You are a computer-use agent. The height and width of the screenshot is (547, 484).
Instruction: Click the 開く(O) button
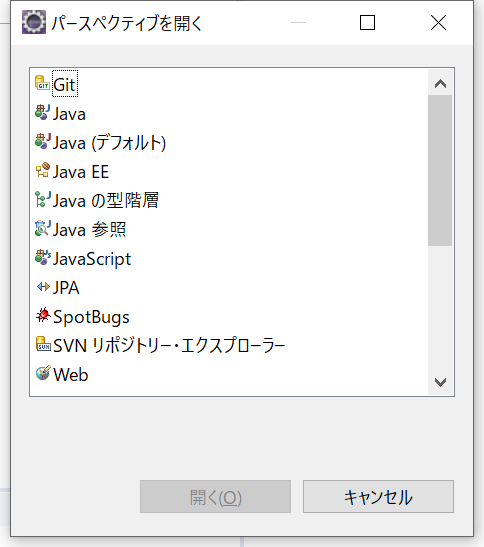point(215,496)
